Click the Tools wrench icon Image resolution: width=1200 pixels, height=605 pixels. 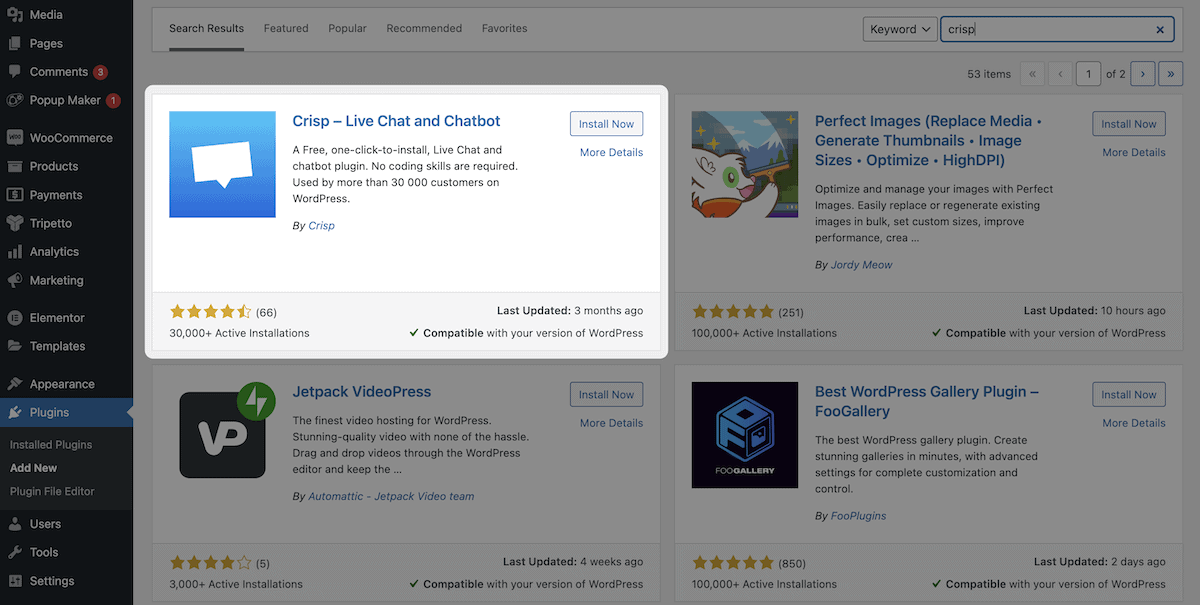(x=15, y=552)
